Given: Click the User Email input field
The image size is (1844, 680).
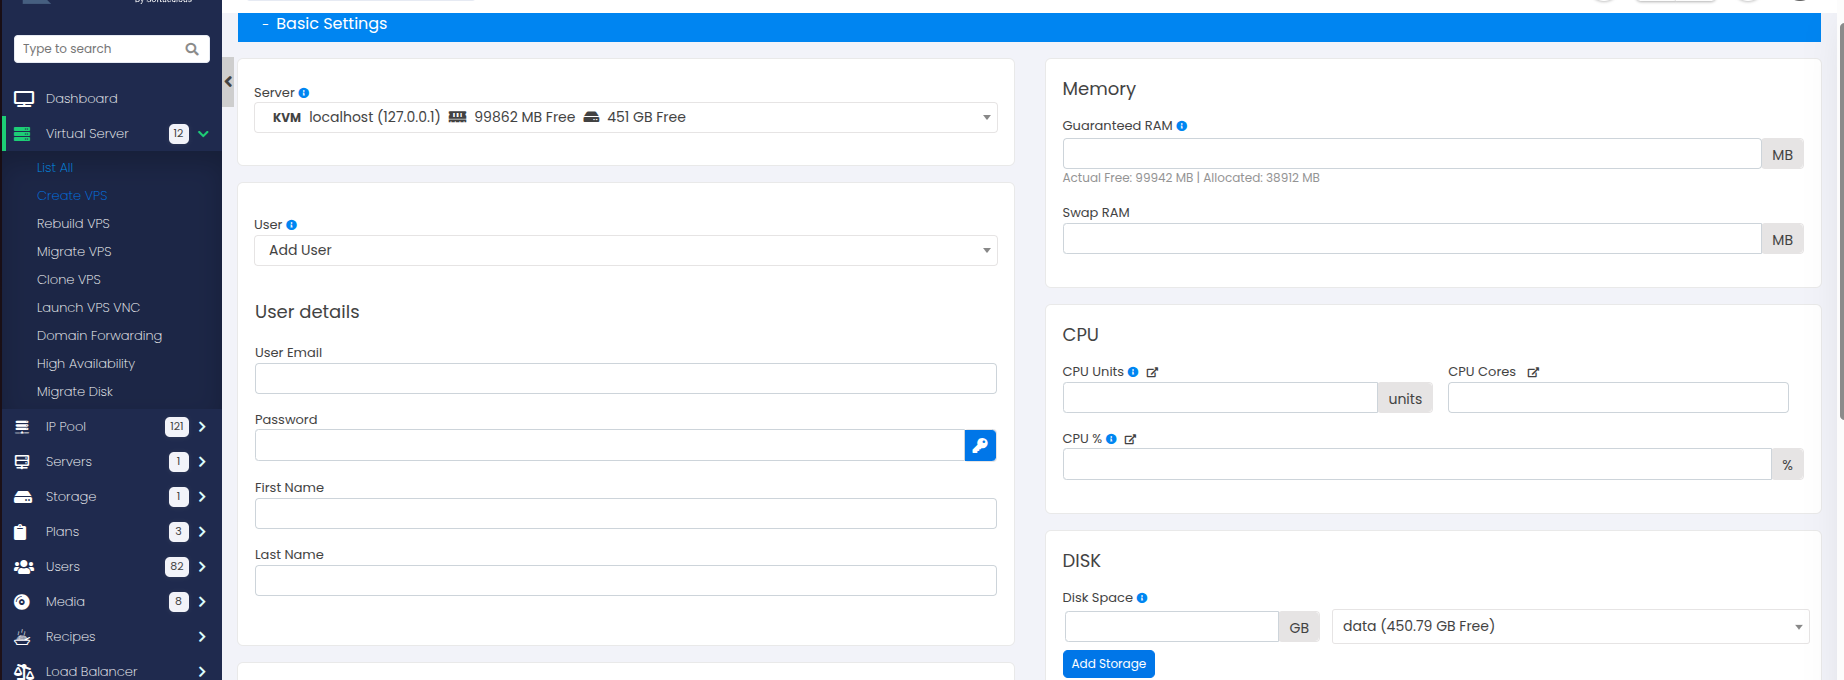Looking at the screenshot, I should [626, 378].
